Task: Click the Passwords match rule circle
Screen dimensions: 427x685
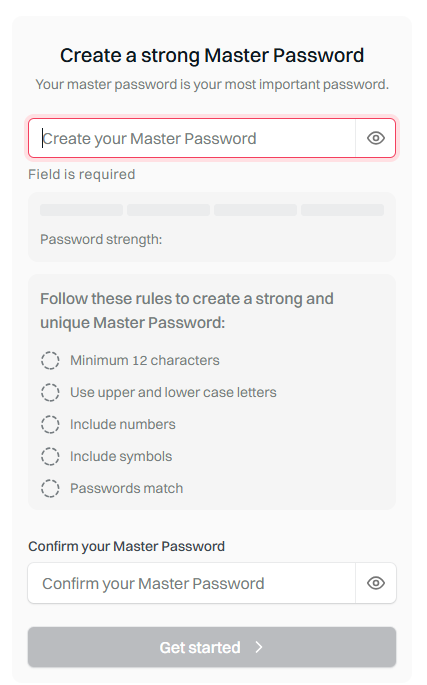Action: tap(50, 488)
